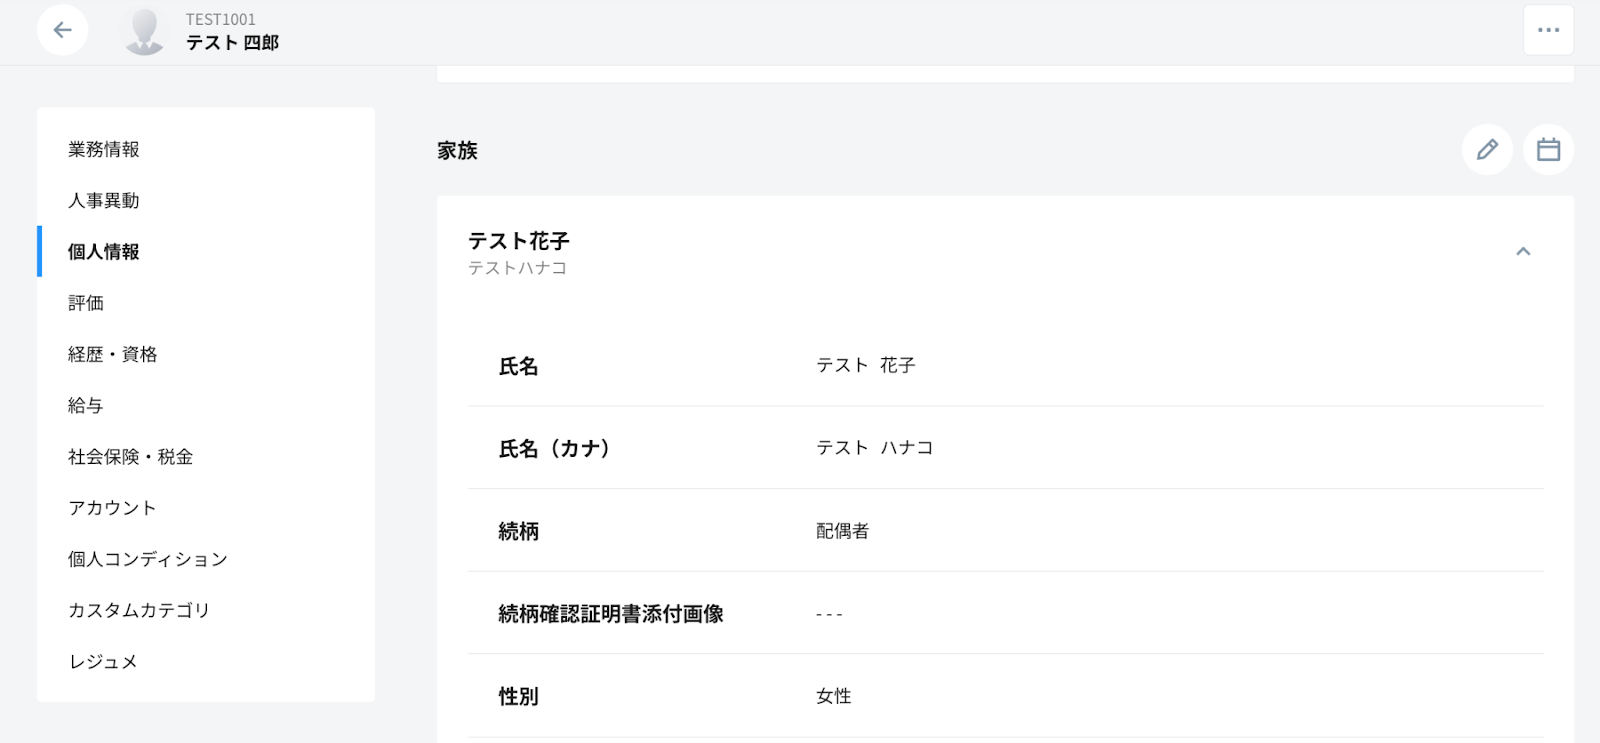Viewport: 1600px width, 743px height.
Task: Collapse the テスト花子 family card
Action: point(1523,252)
